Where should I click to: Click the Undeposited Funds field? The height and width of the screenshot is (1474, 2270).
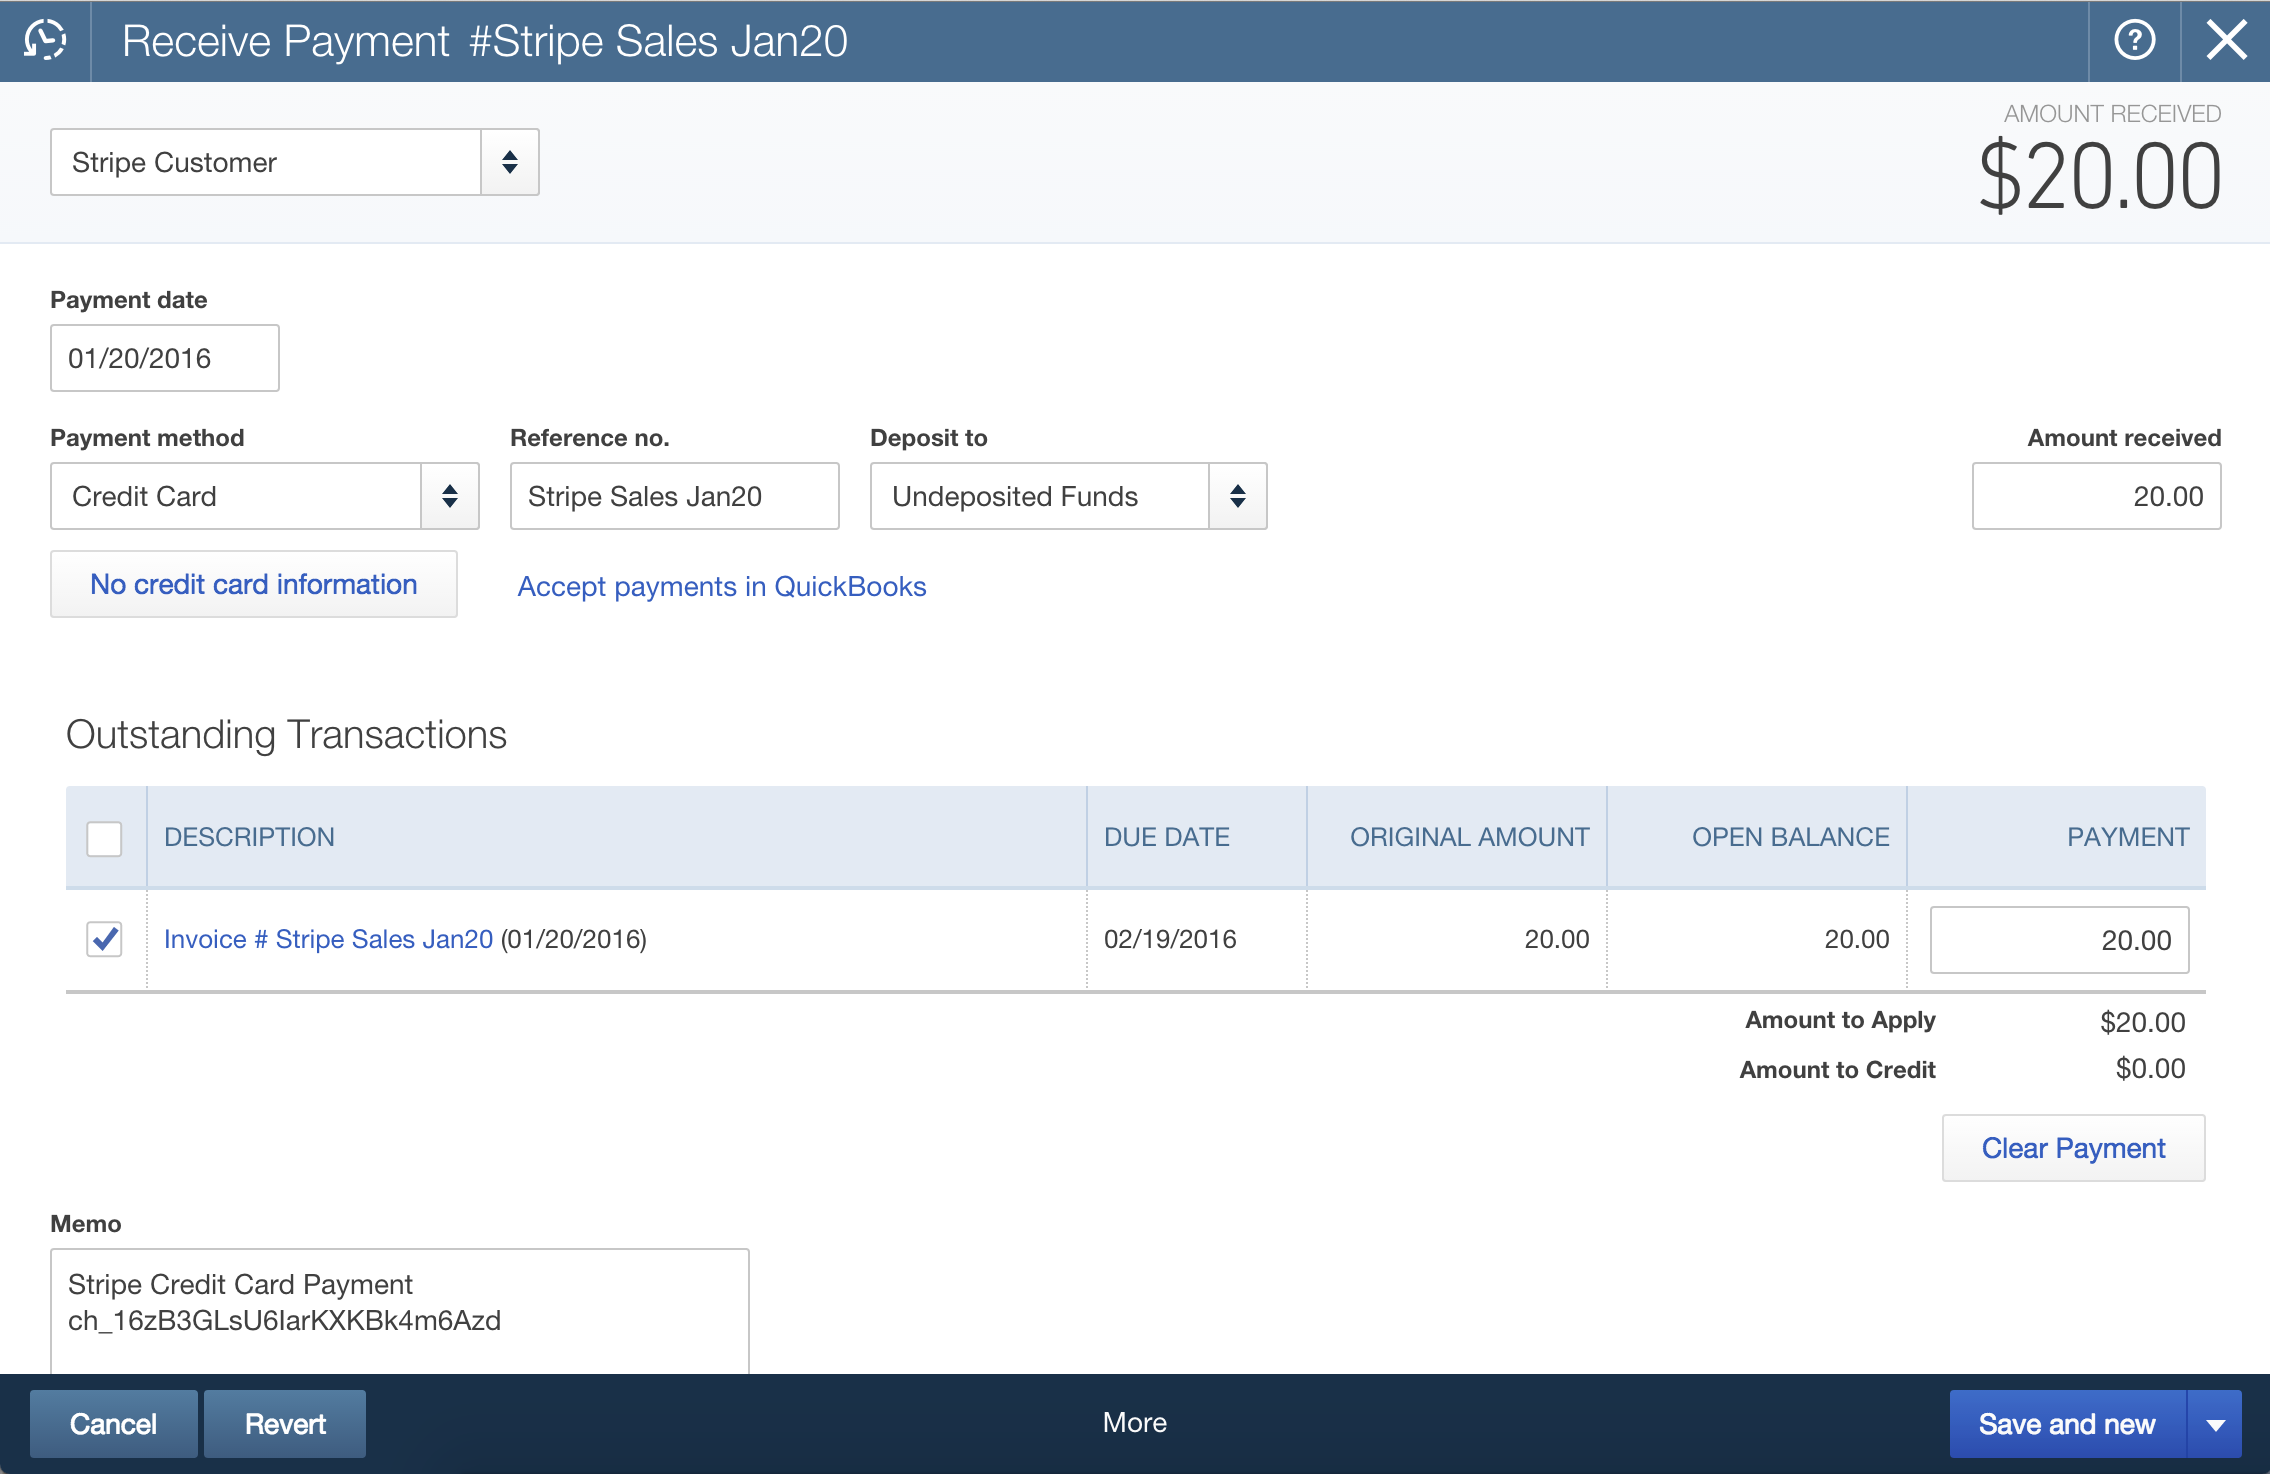(1040, 496)
